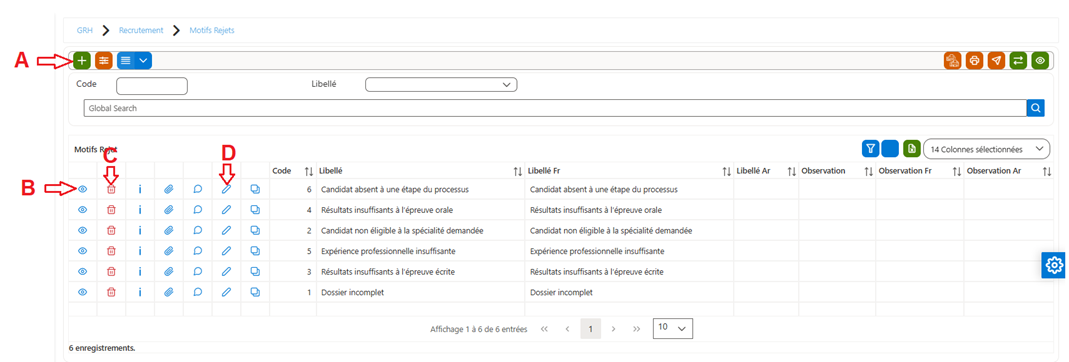Open the Libellé dropdown
The image size is (1069, 362).
coord(441,85)
